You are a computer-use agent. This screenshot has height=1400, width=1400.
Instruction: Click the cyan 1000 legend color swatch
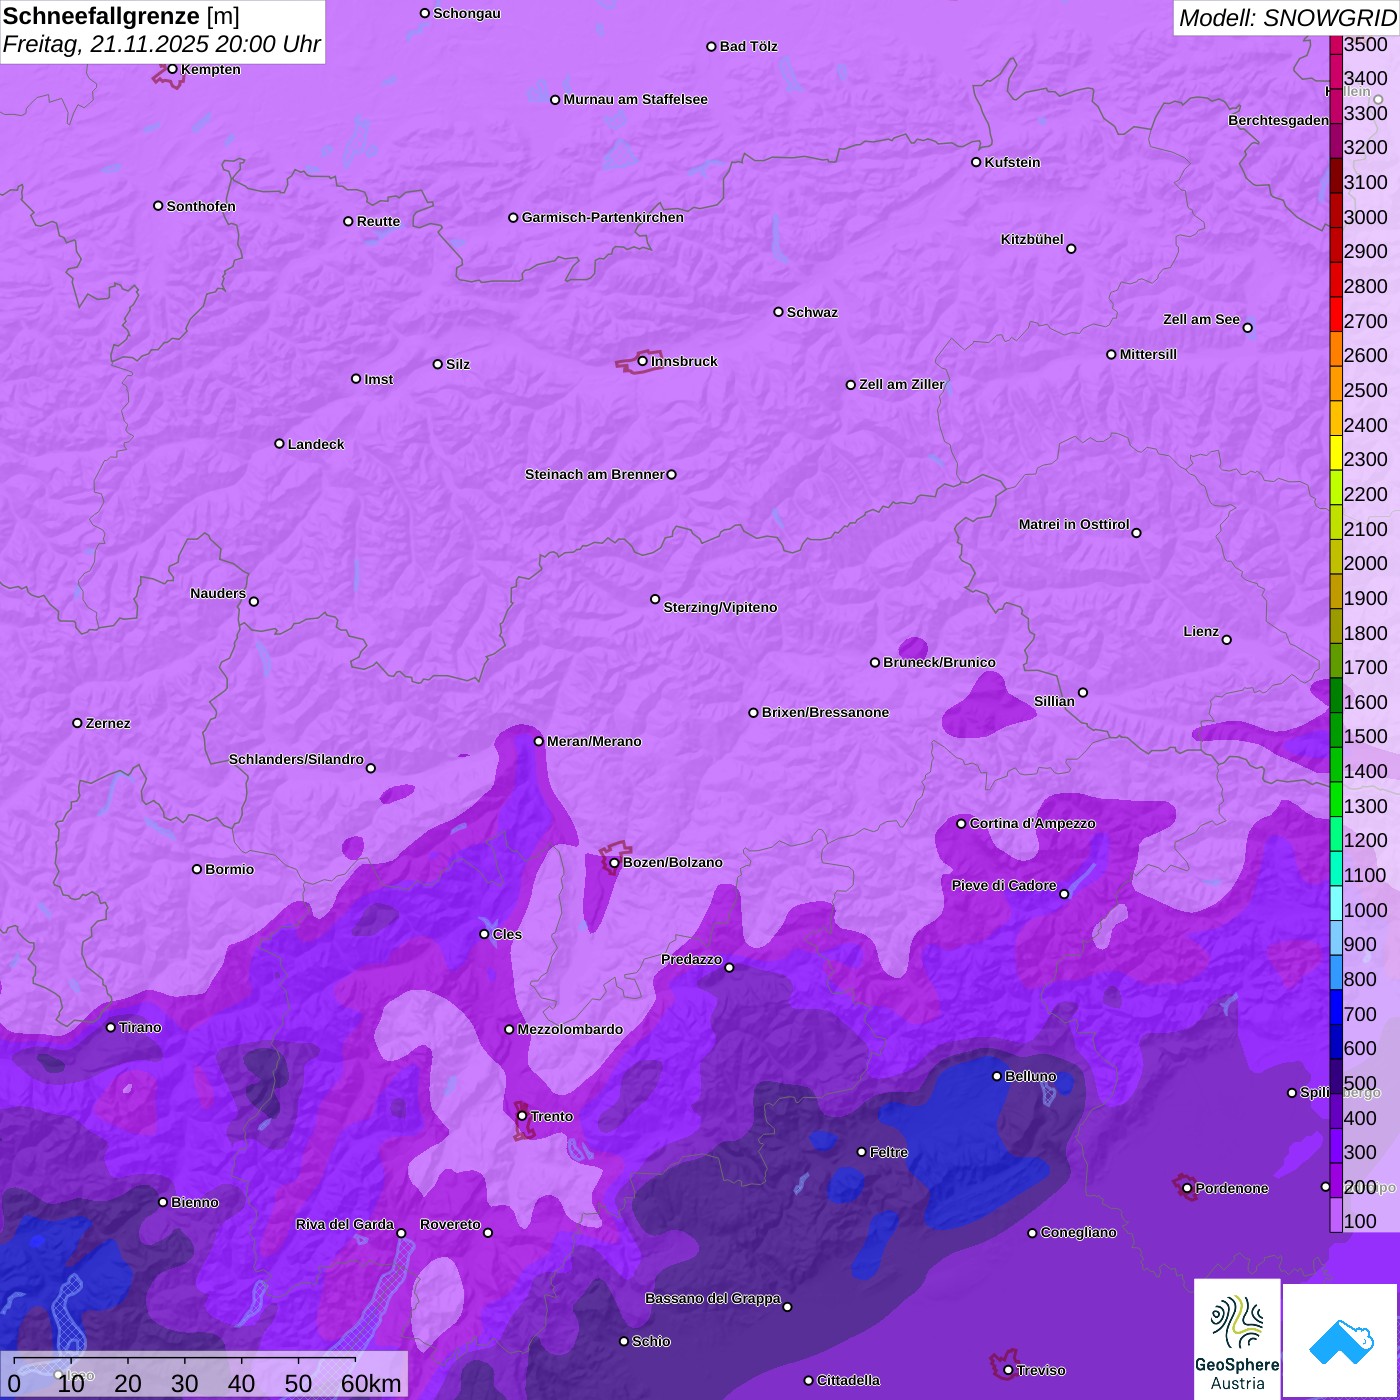(1336, 903)
